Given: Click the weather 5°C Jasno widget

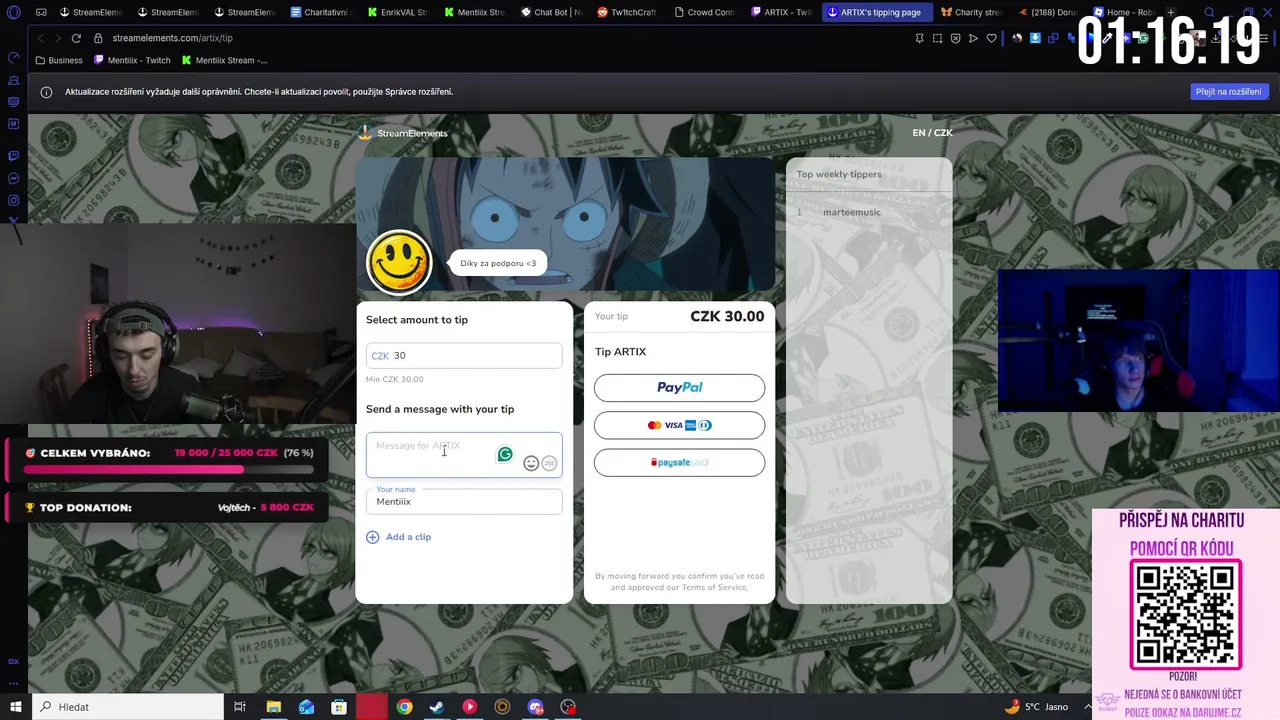Looking at the screenshot, I should (1036, 707).
